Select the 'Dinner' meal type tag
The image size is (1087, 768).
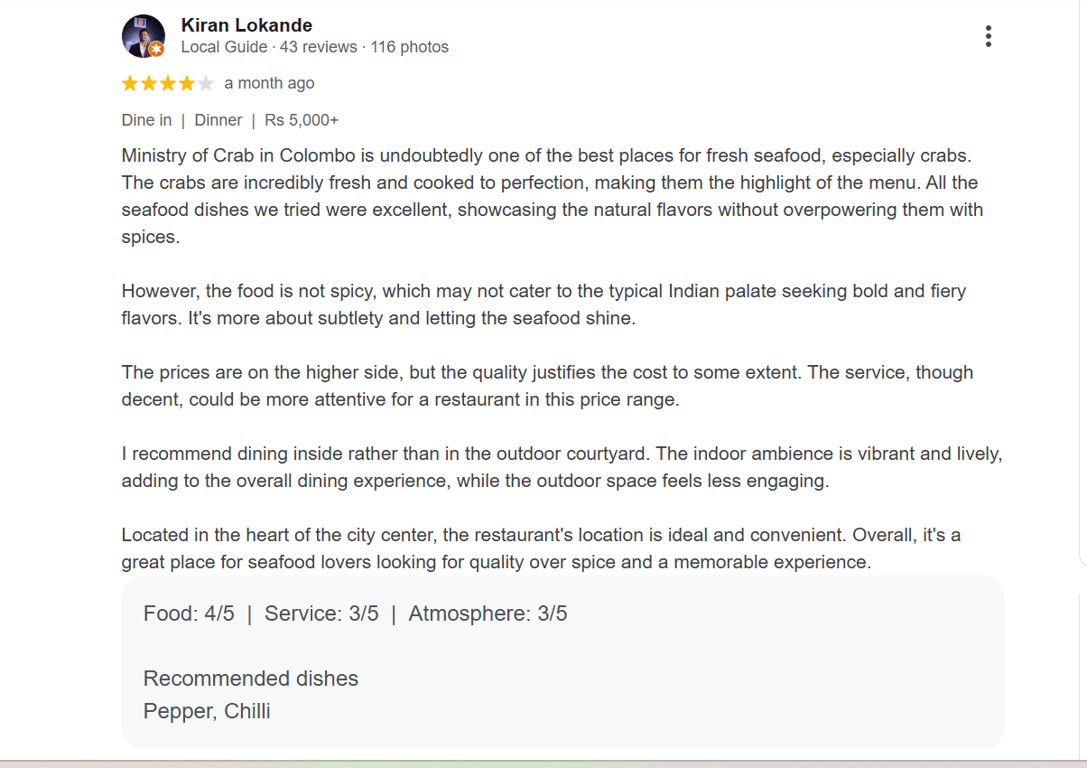218,120
